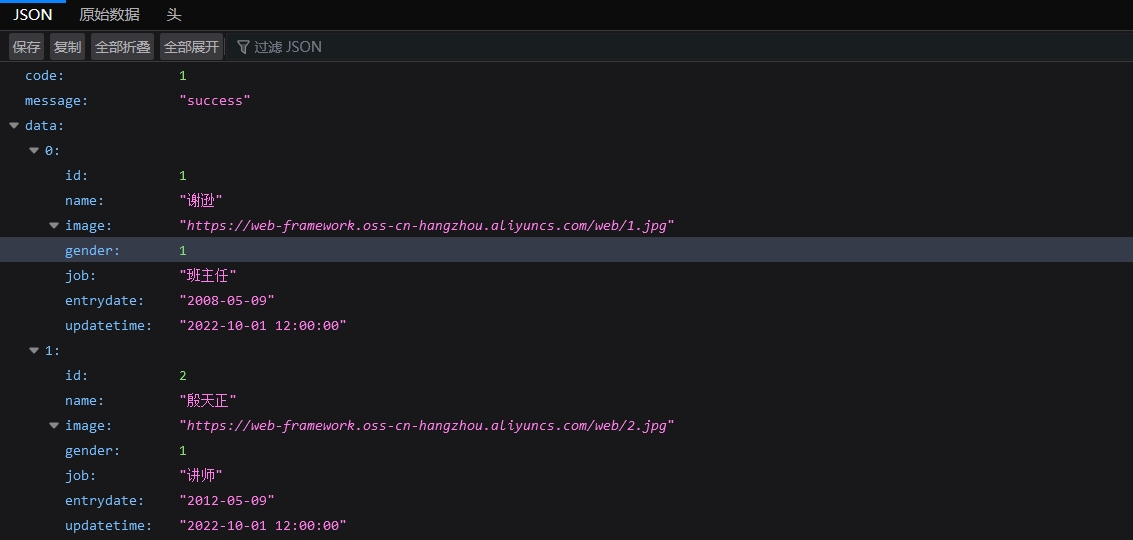Toggle the image arrow under item 1

[x=54, y=426]
